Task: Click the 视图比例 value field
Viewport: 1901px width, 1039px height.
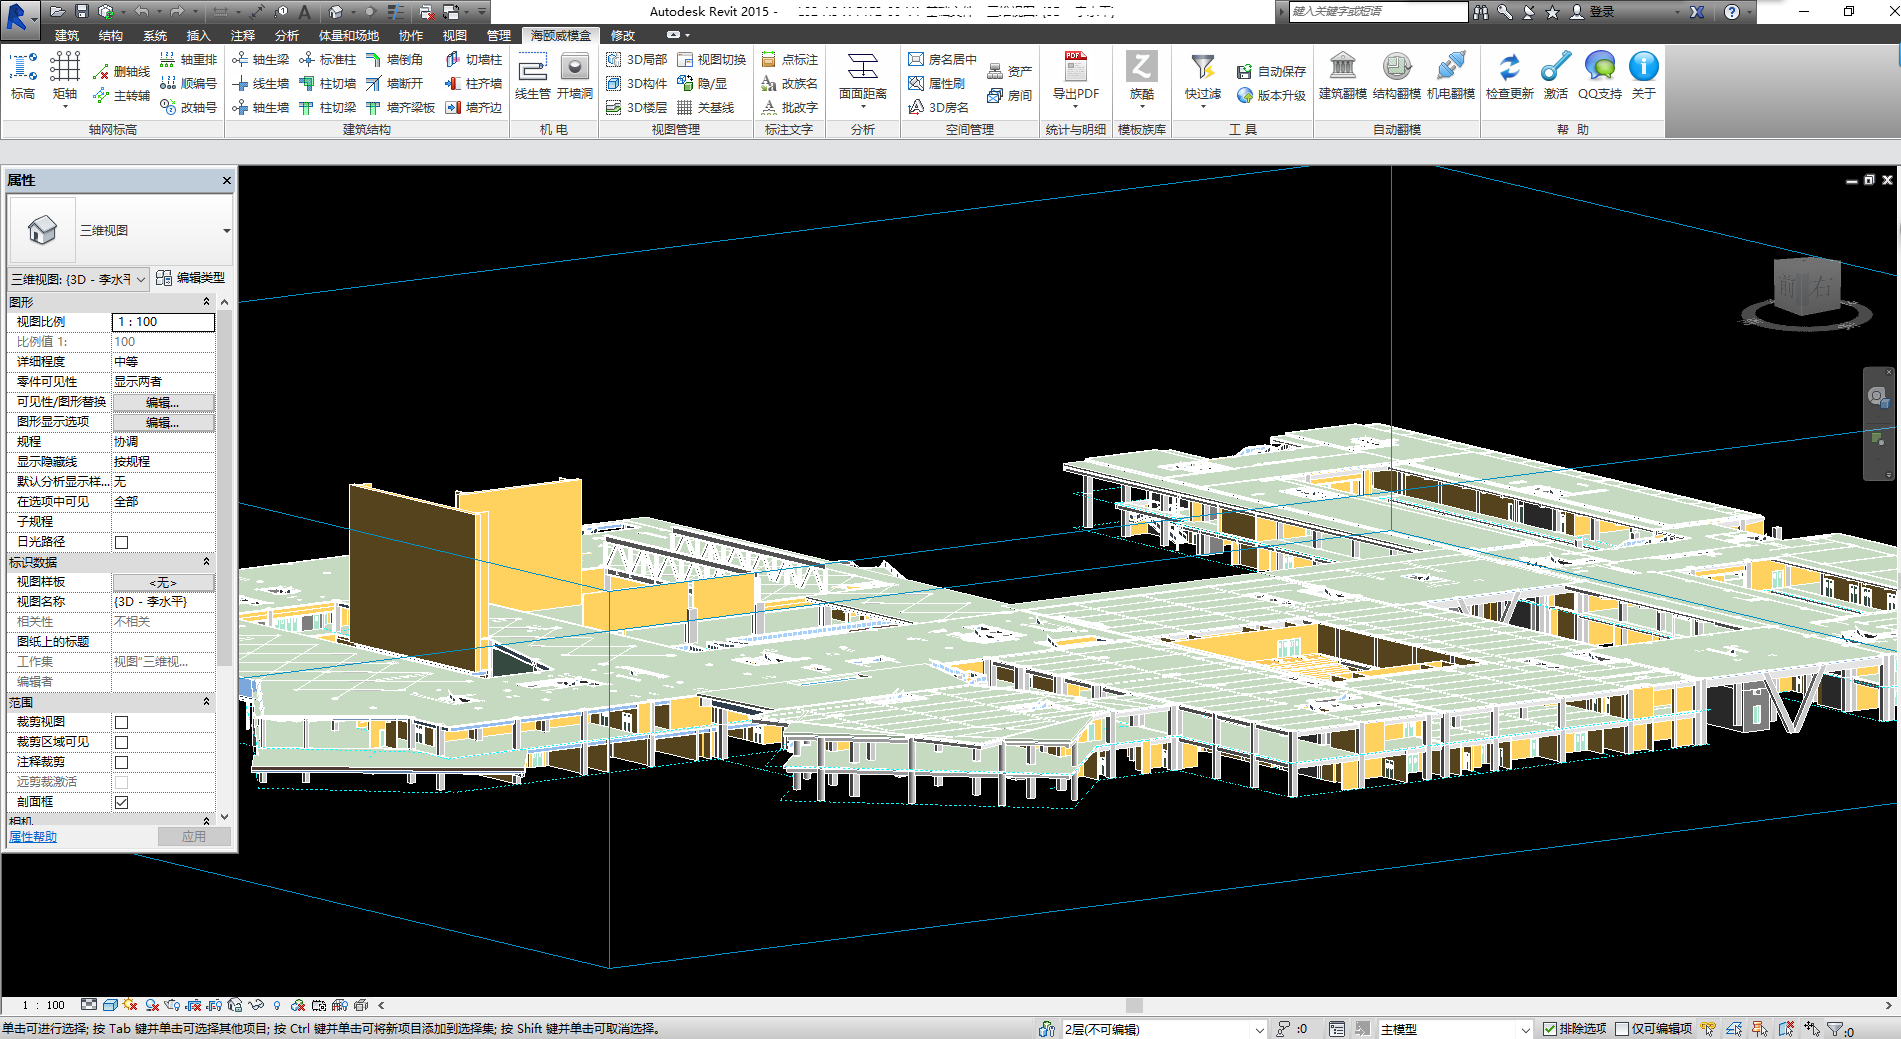Action: coord(163,322)
